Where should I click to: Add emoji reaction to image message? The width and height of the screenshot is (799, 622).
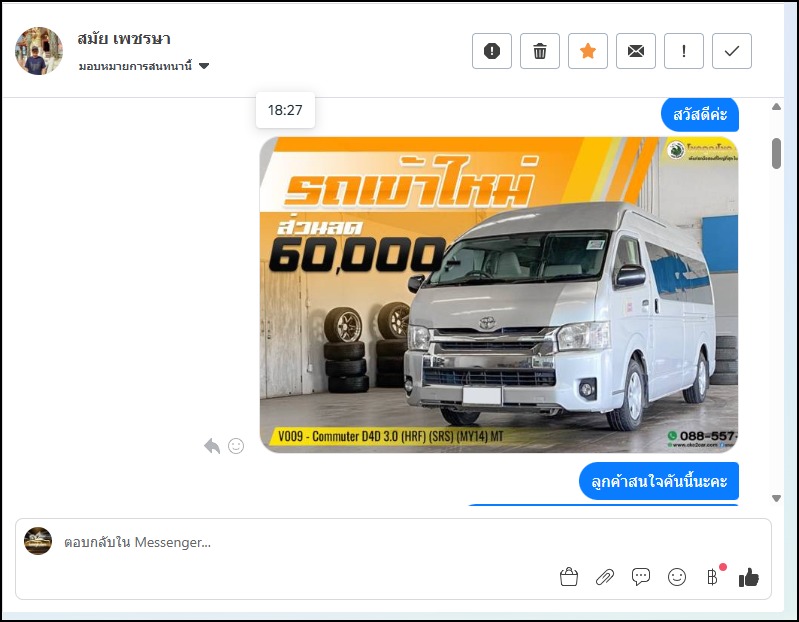point(236,446)
